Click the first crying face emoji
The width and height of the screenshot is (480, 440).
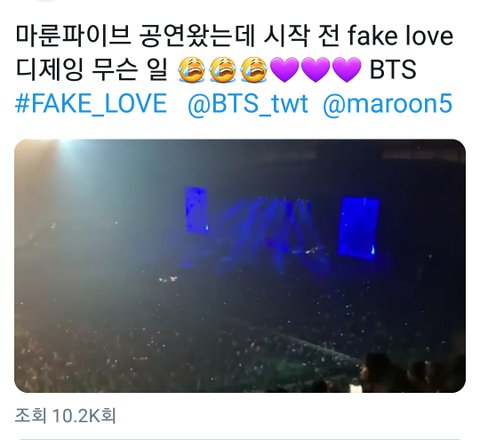[x=191, y=69]
